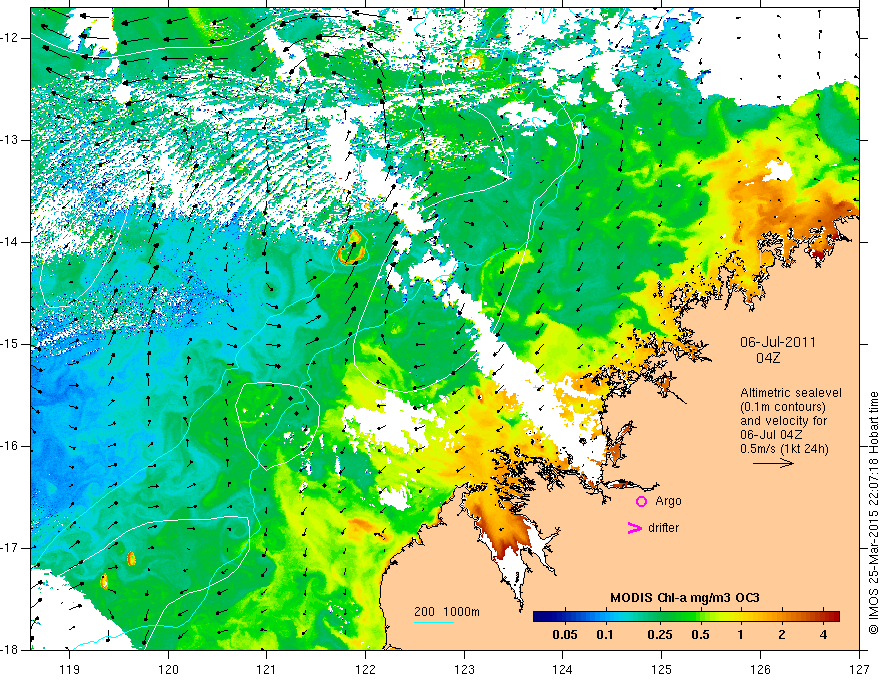
Task: Click the '-12' latitude axis label
Action: tap(11, 38)
